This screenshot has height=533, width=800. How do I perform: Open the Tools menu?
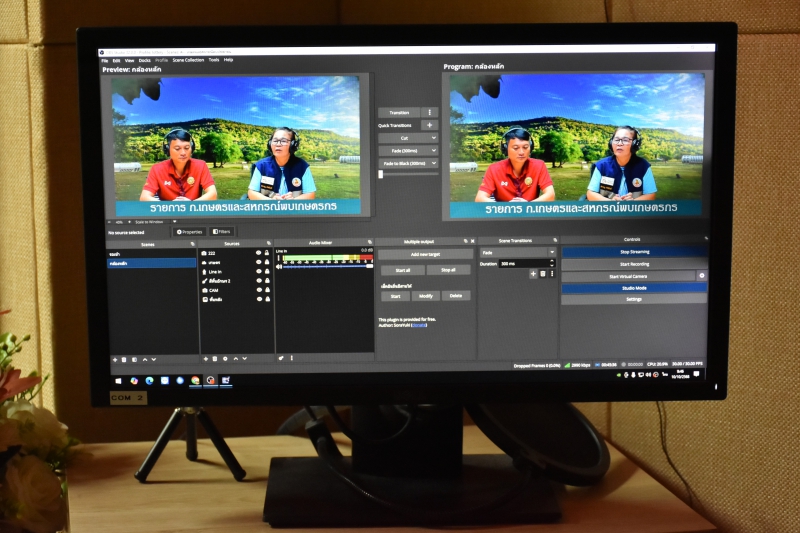point(213,60)
